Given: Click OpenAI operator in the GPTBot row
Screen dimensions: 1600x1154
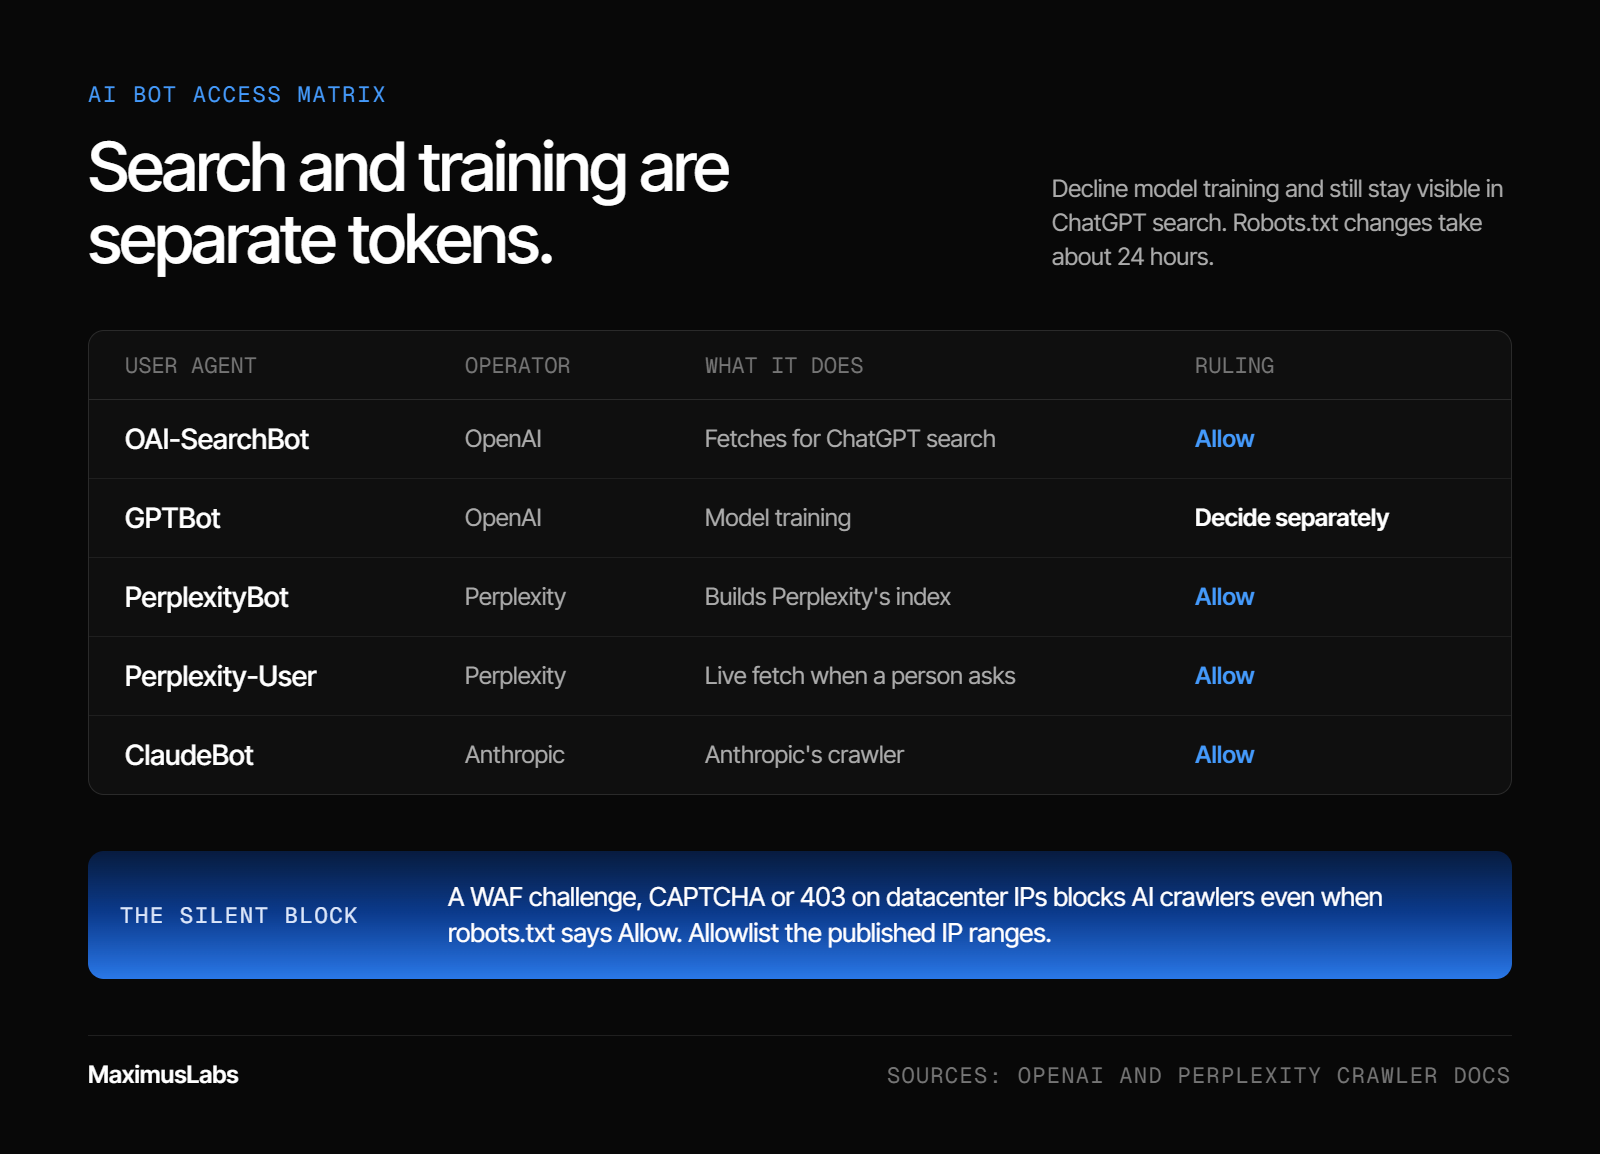Looking at the screenshot, I should (503, 518).
